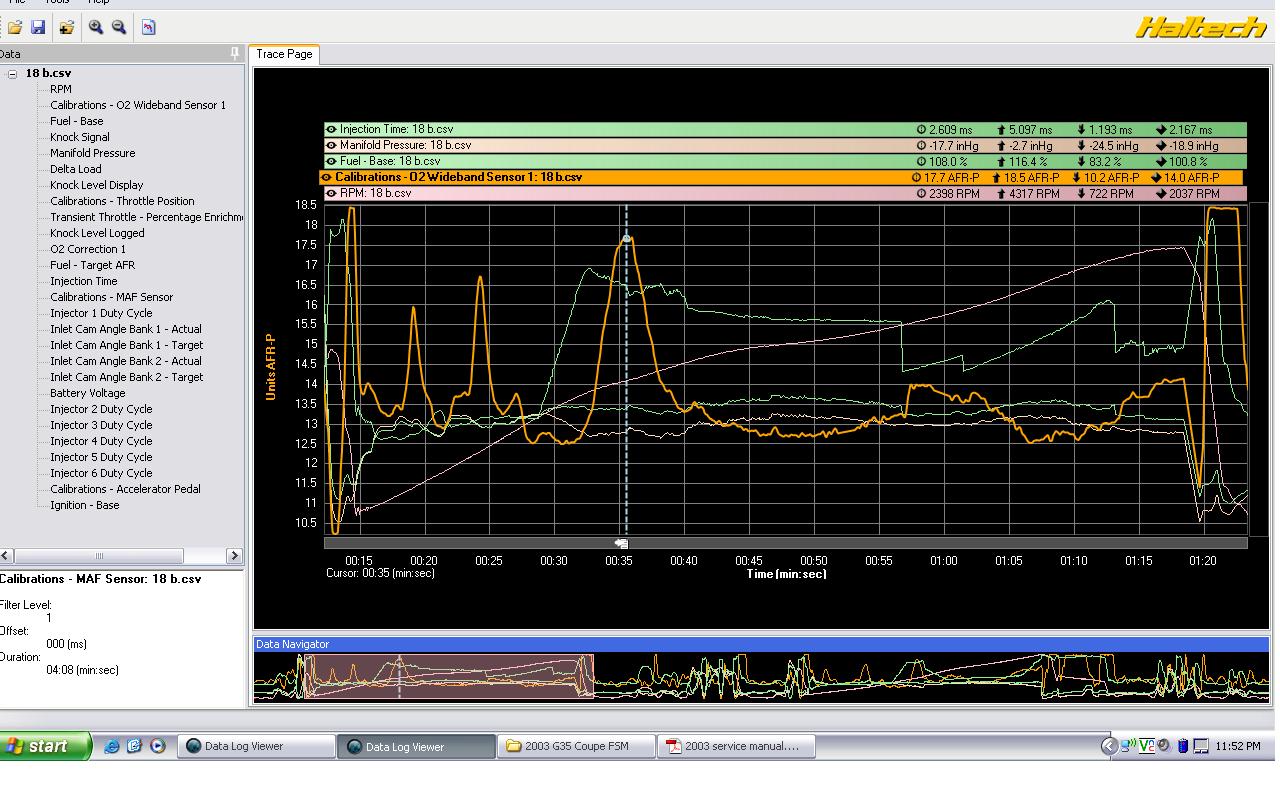This screenshot has width=1280, height=800.
Task: Click the add log file folder icon
Action: click(66, 27)
